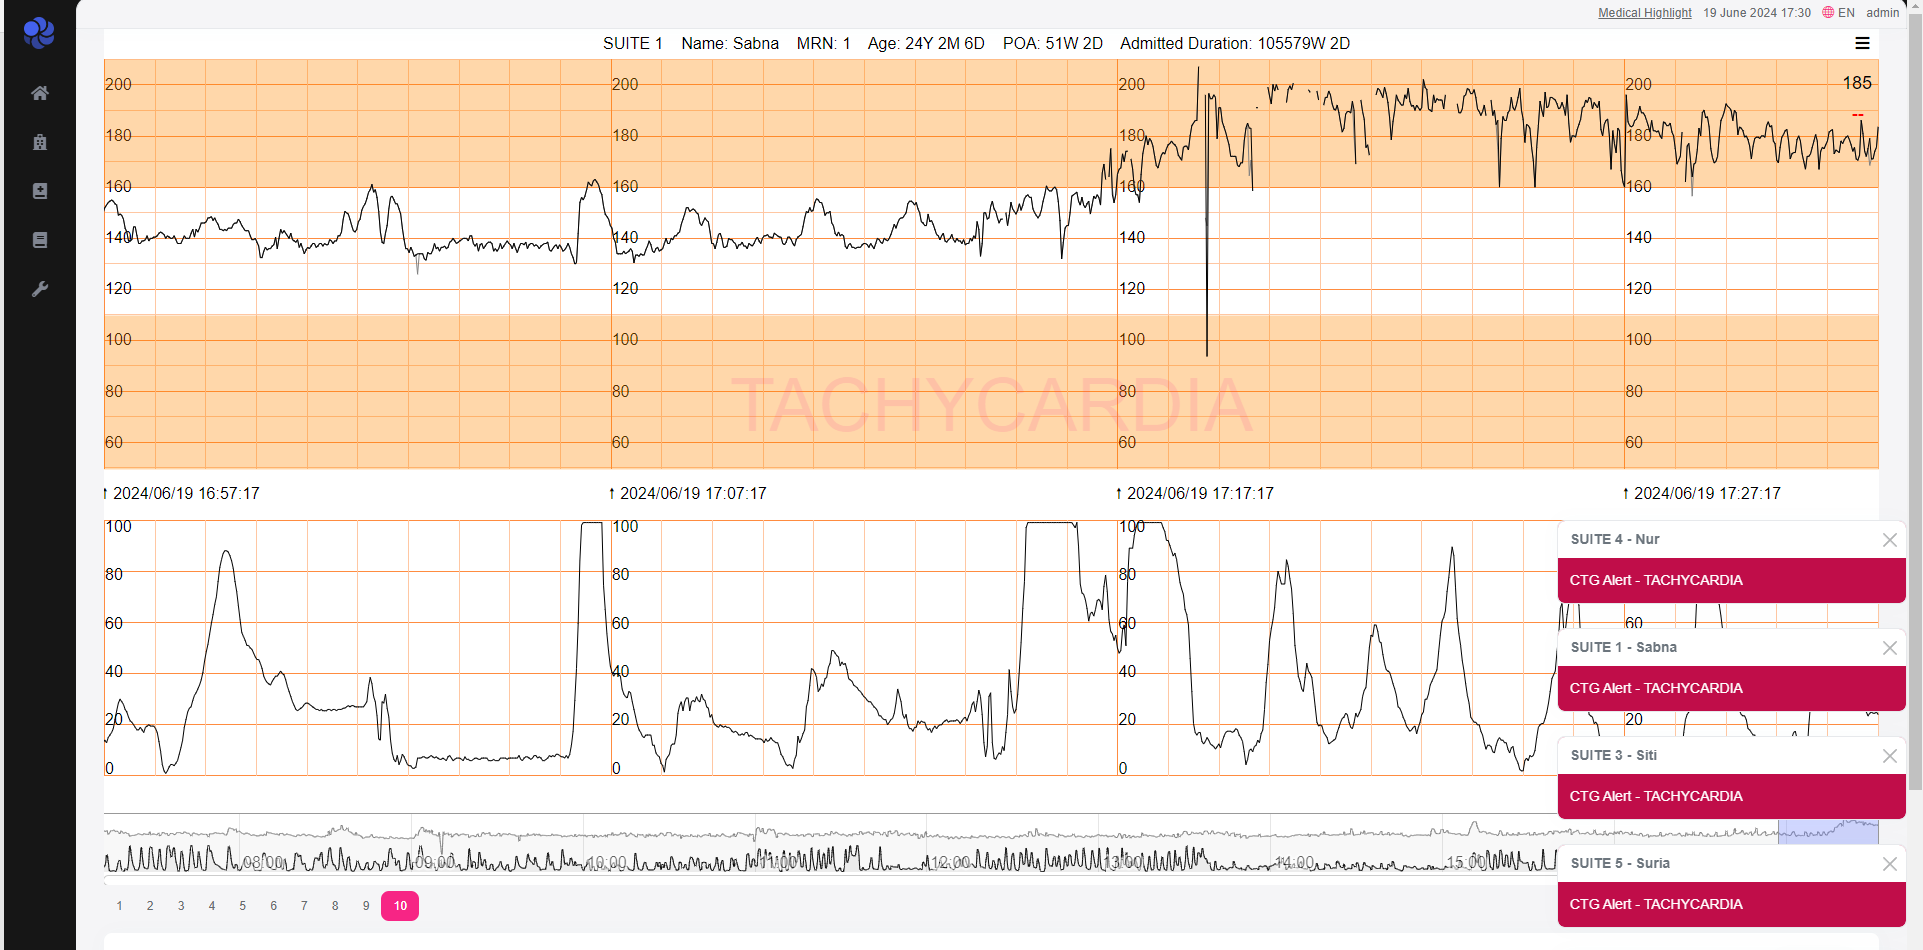Go to Home via sidebar house icon
The height and width of the screenshot is (950, 1923).
tap(40, 93)
